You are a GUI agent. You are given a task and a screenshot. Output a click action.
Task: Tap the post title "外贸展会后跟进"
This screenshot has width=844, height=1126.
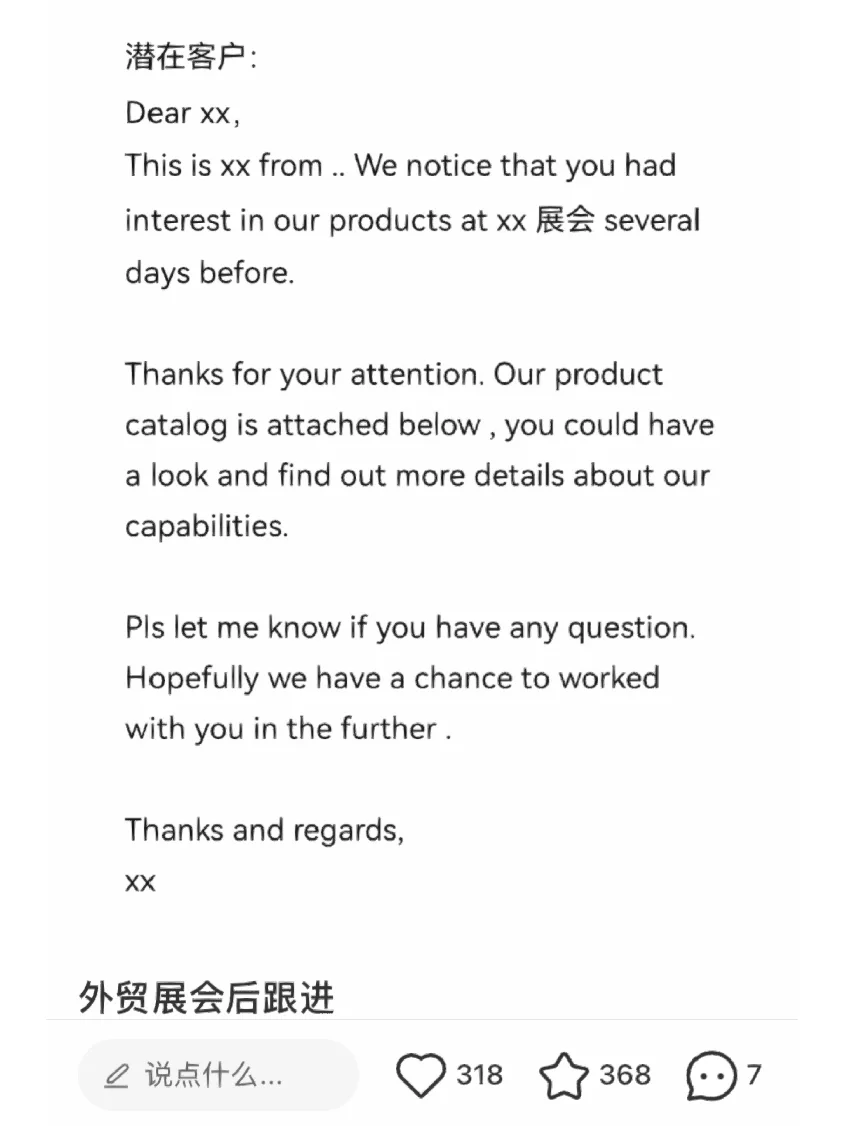tap(207, 998)
